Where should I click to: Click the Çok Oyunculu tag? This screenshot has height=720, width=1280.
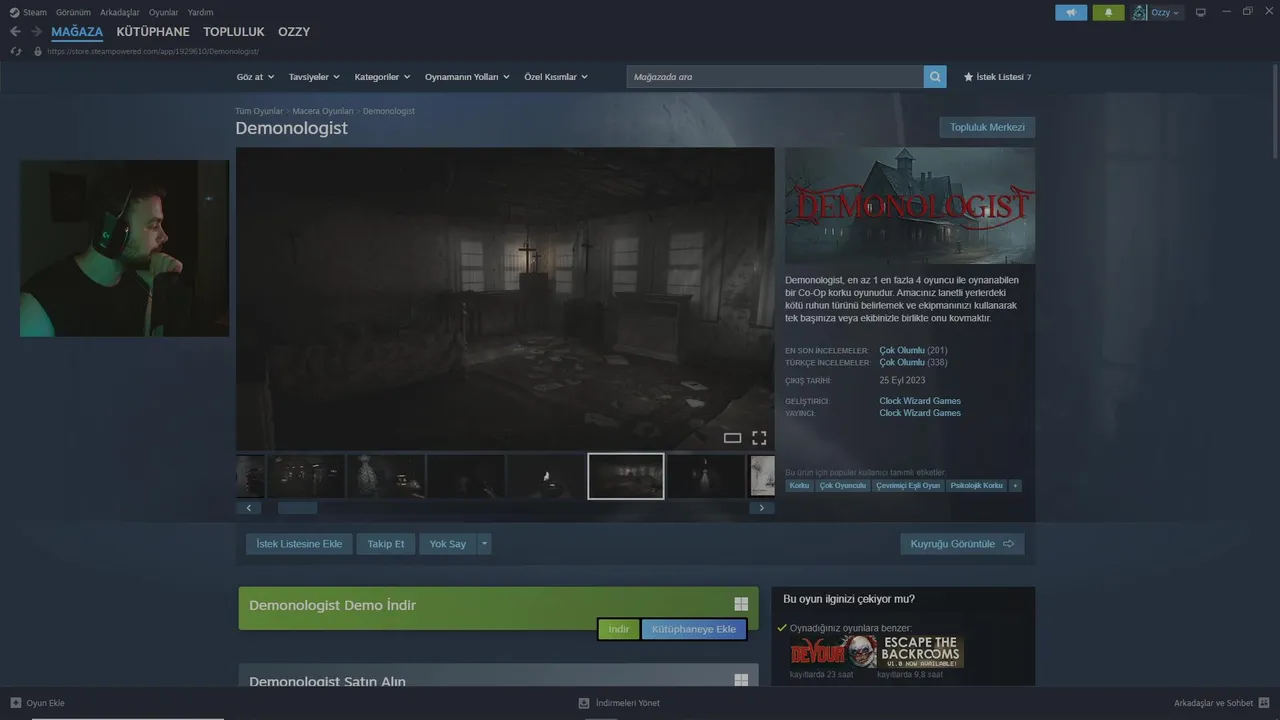click(x=843, y=486)
